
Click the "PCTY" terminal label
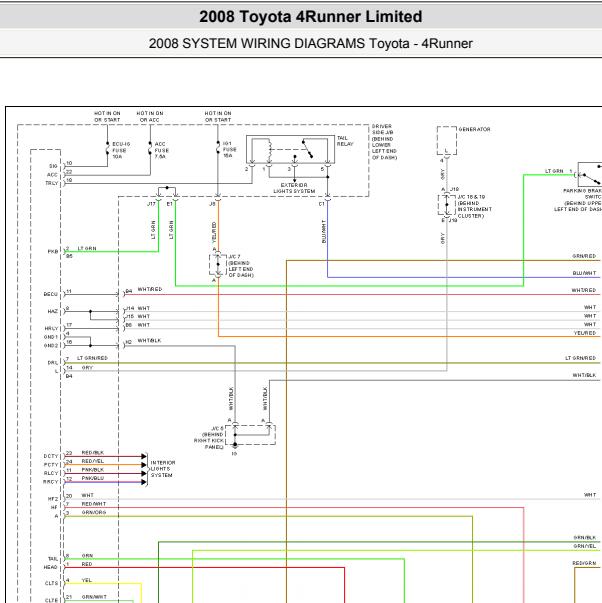51,465
